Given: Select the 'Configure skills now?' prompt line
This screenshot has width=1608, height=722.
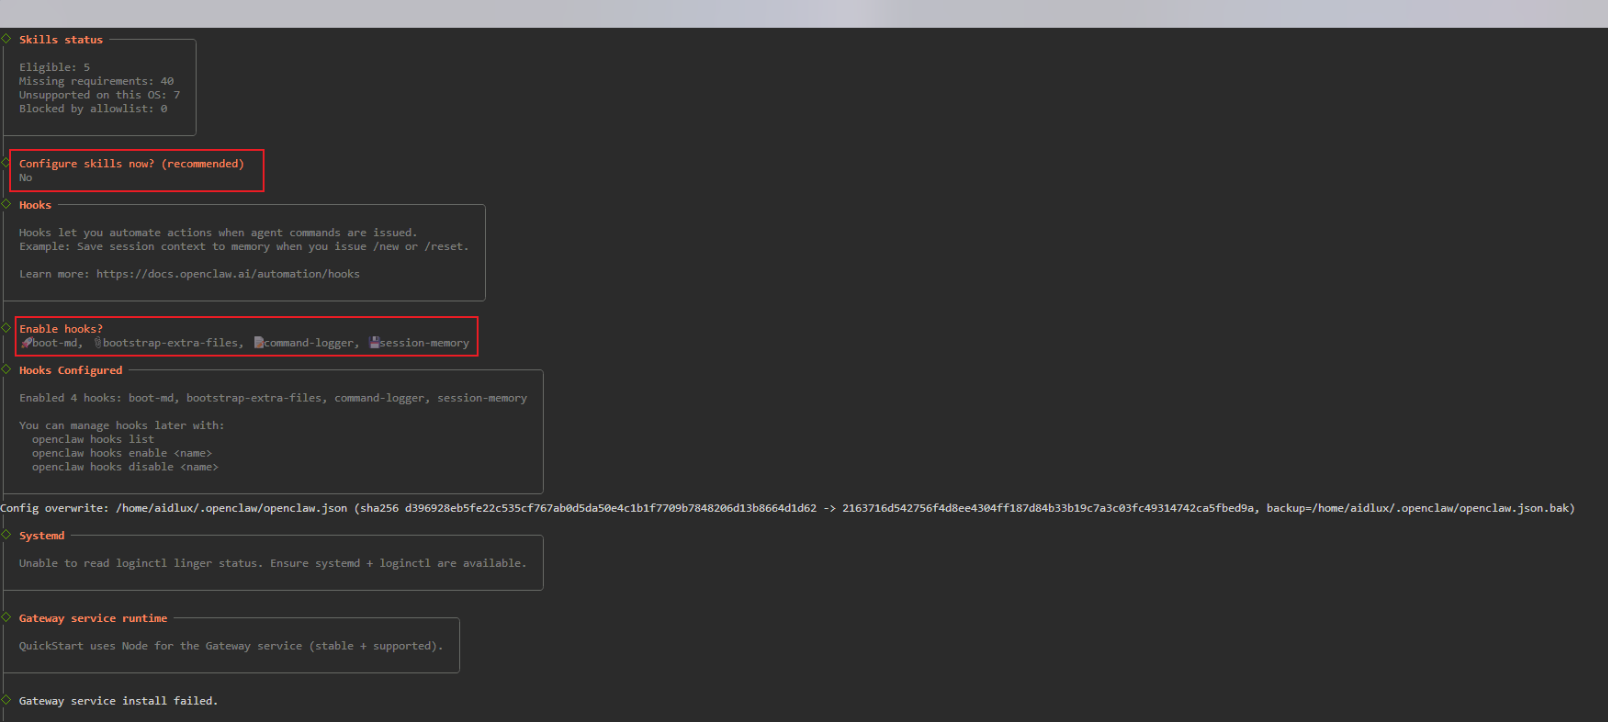Looking at the screenshot, I should [131, 164].
